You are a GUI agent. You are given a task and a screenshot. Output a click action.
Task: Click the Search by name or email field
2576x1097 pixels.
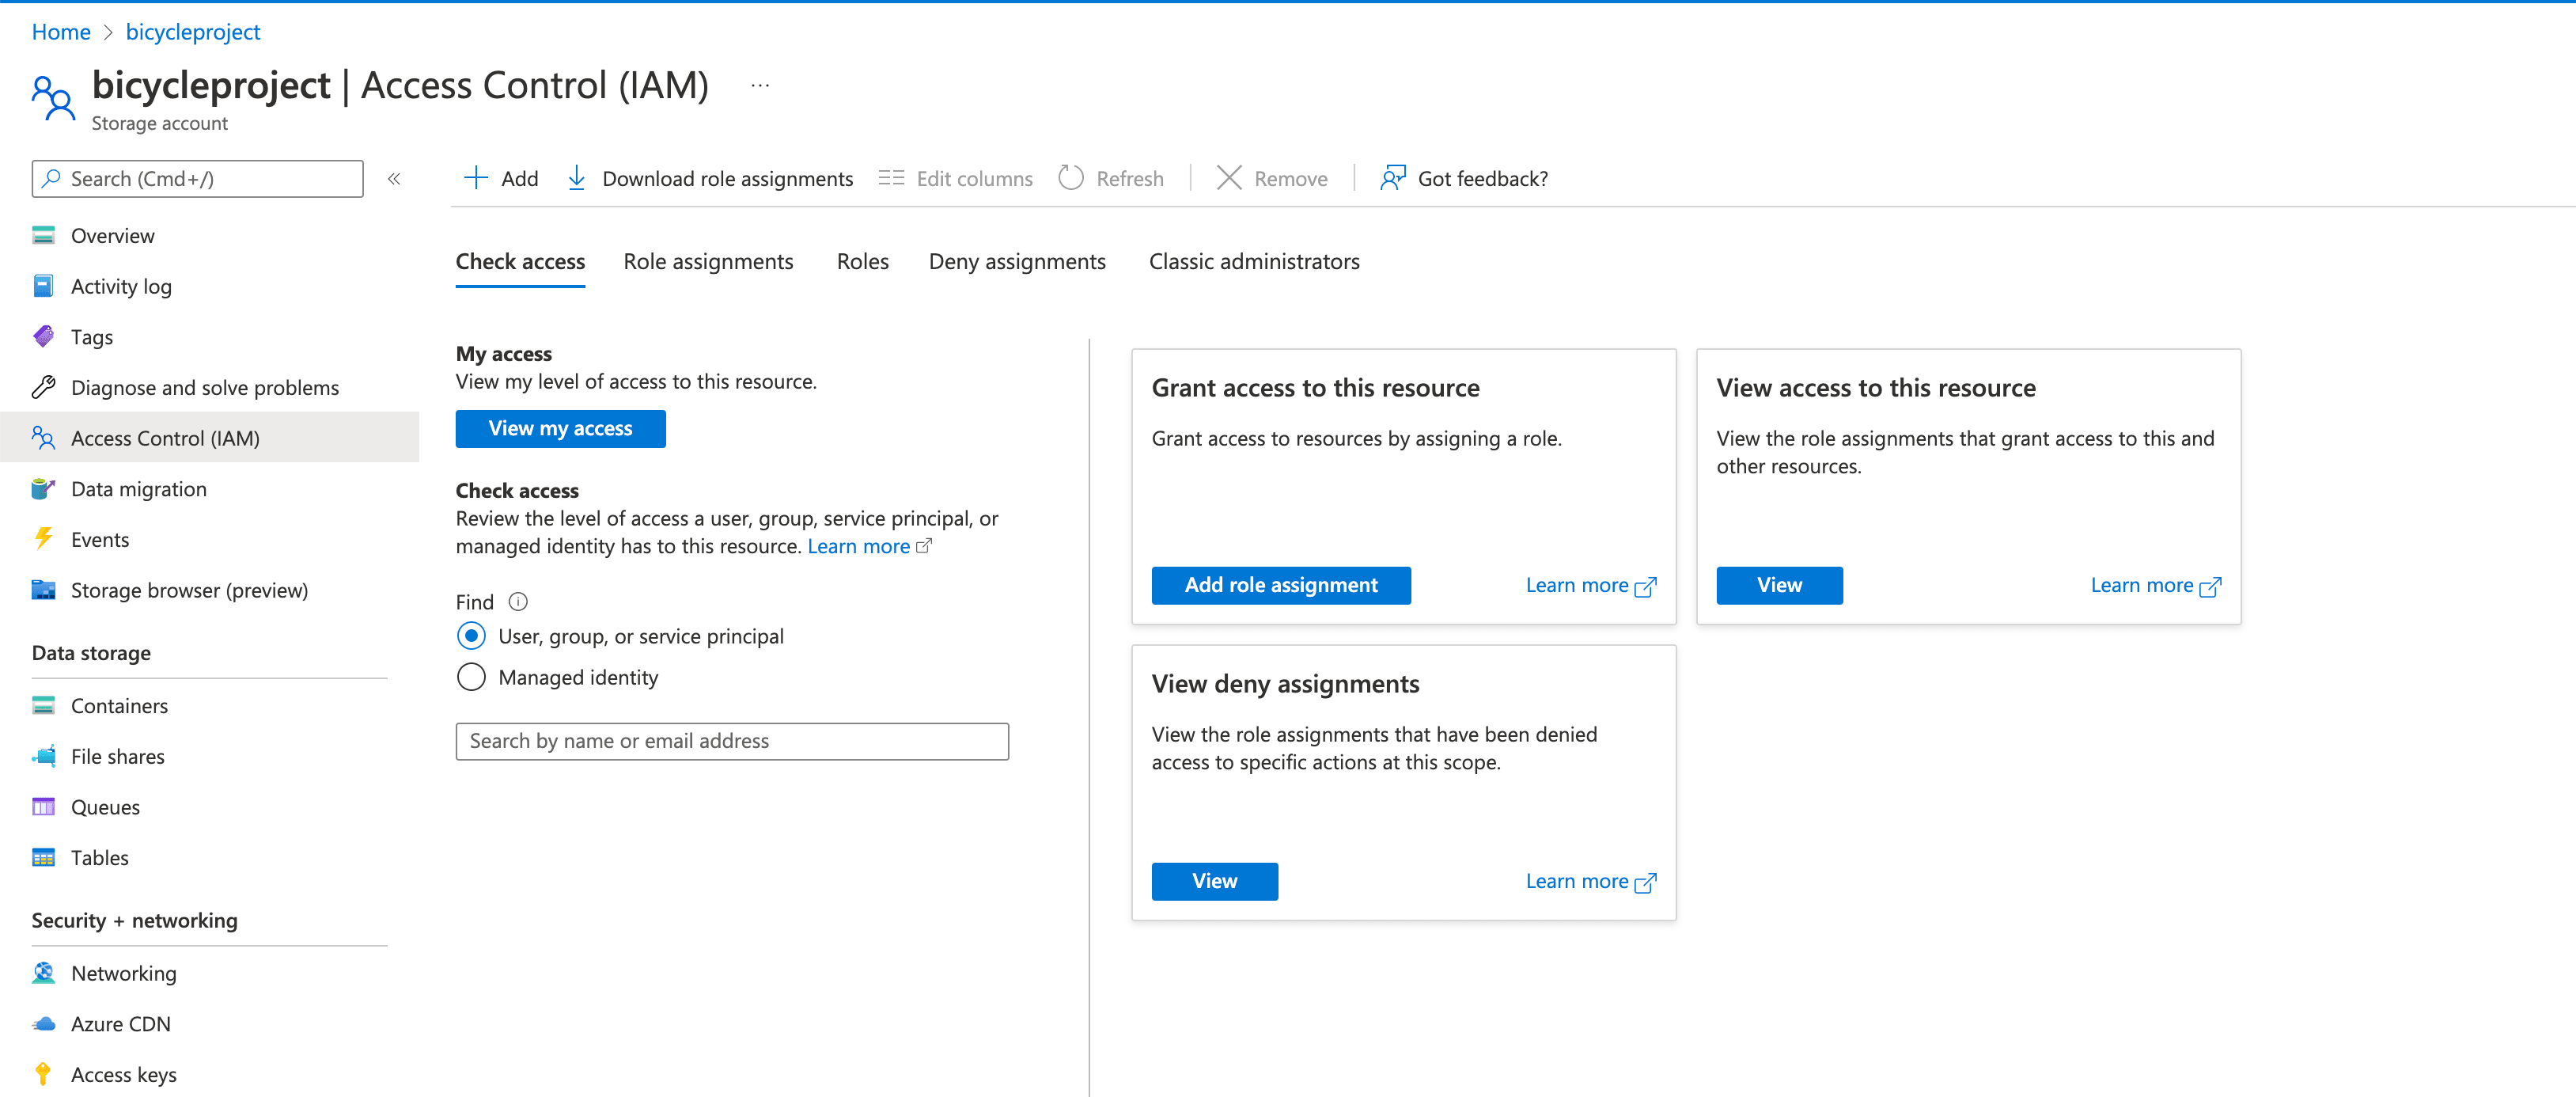[x=731, y=742]
